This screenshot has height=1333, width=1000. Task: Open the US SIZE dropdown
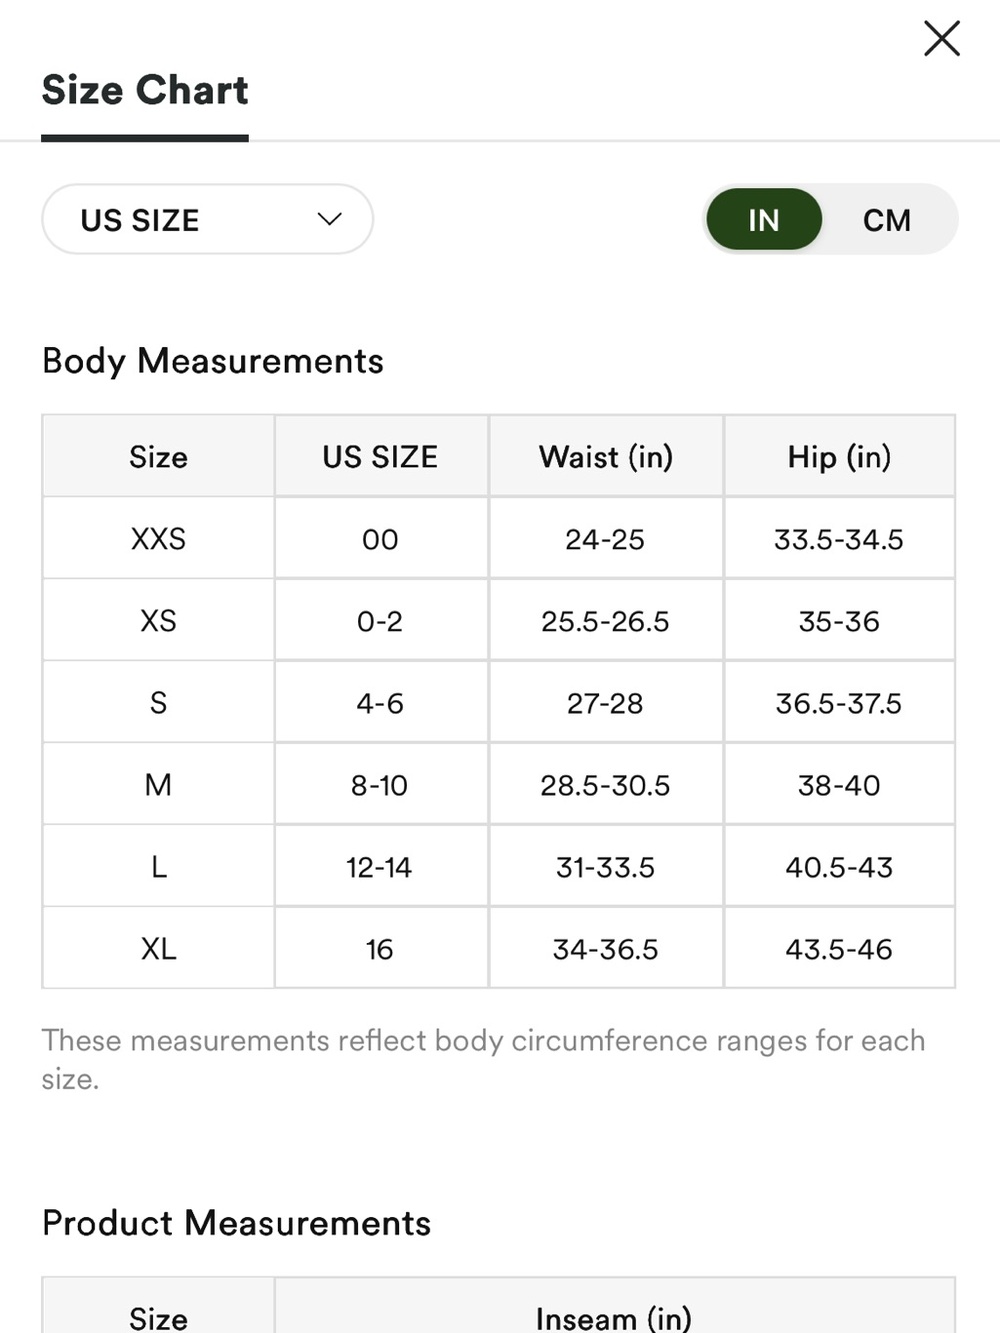click(208, 219)
